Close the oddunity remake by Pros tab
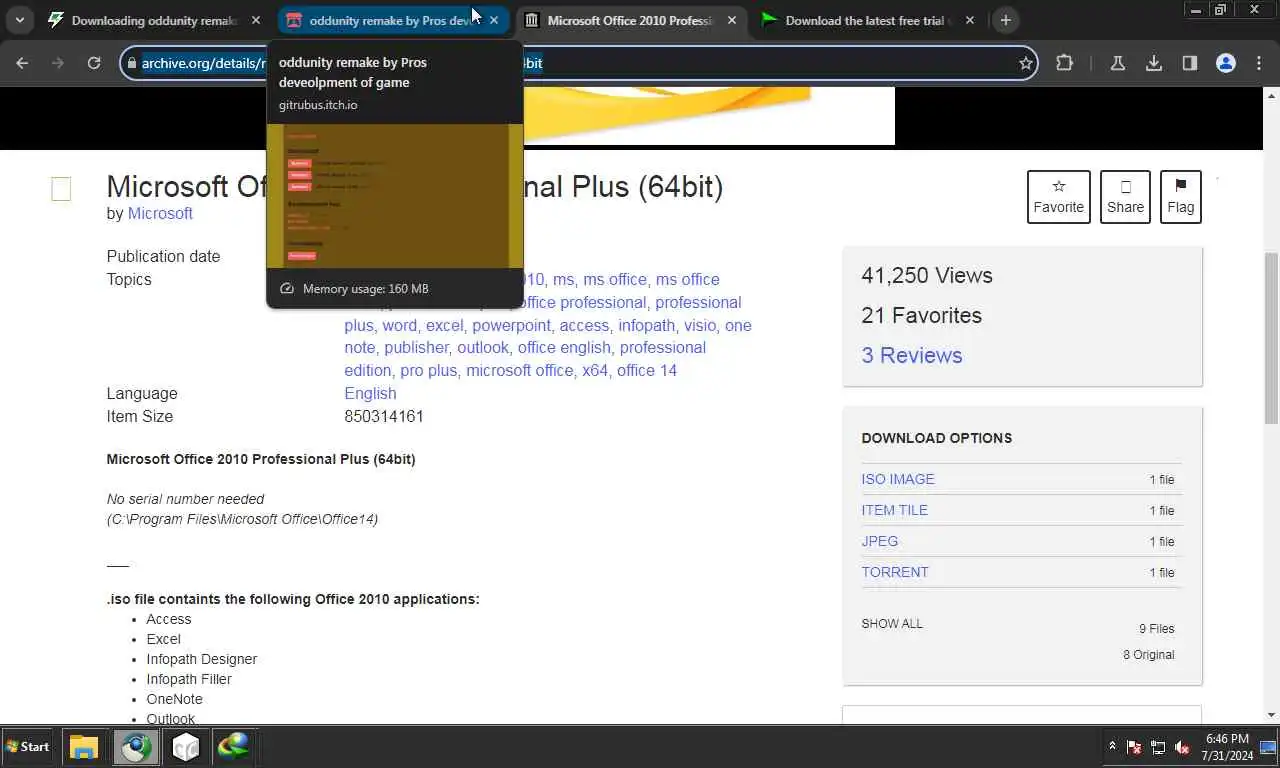The height and width of the screenshot is (768, 1280). tap(494, 20)
